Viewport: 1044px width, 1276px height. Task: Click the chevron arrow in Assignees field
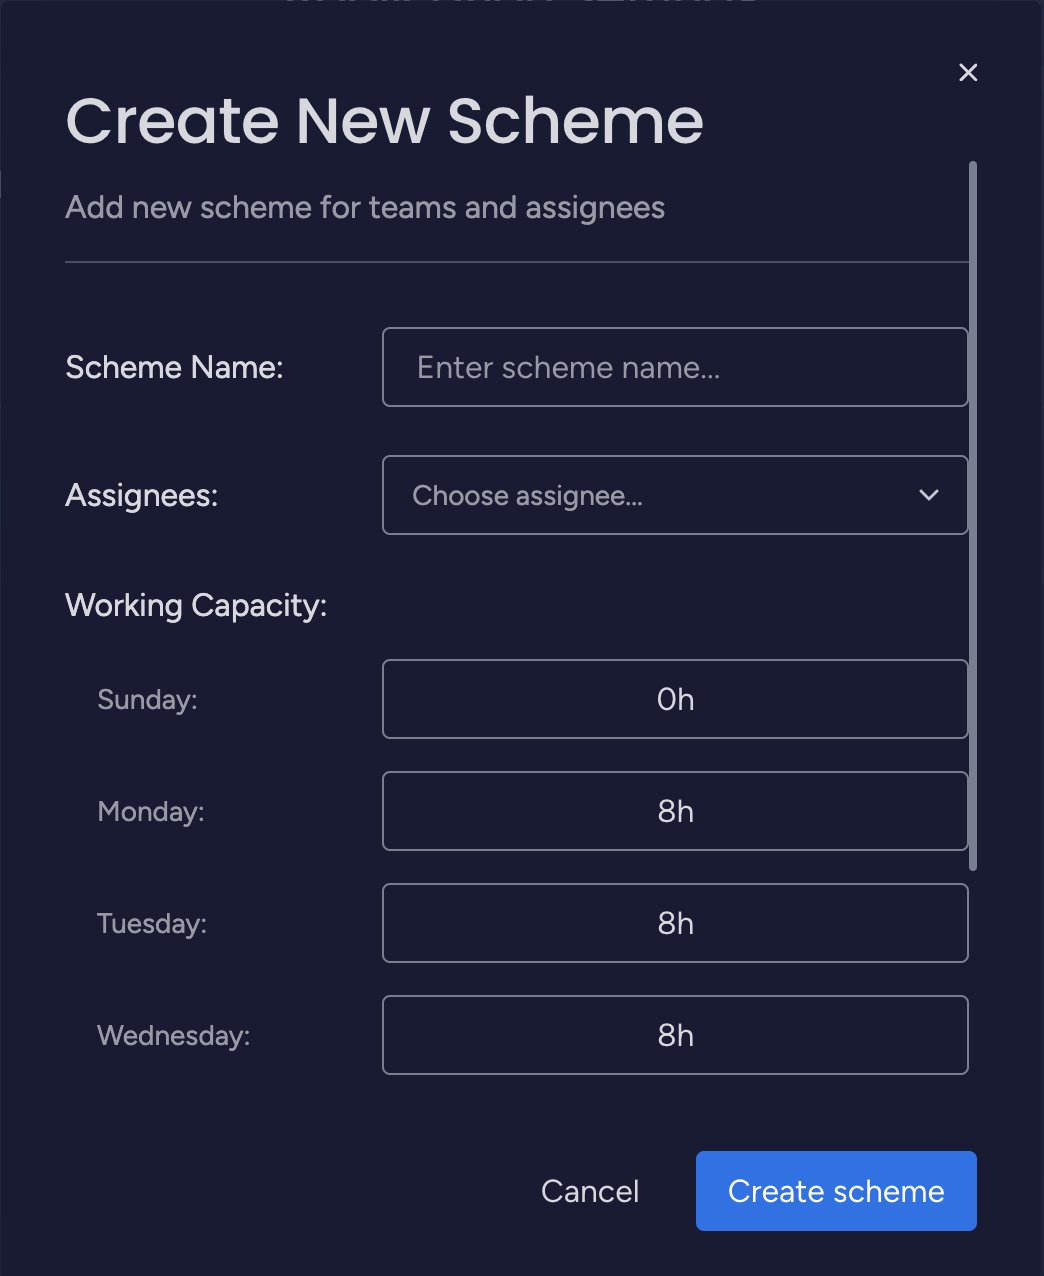pyautogui.click(x=929, y=495)
